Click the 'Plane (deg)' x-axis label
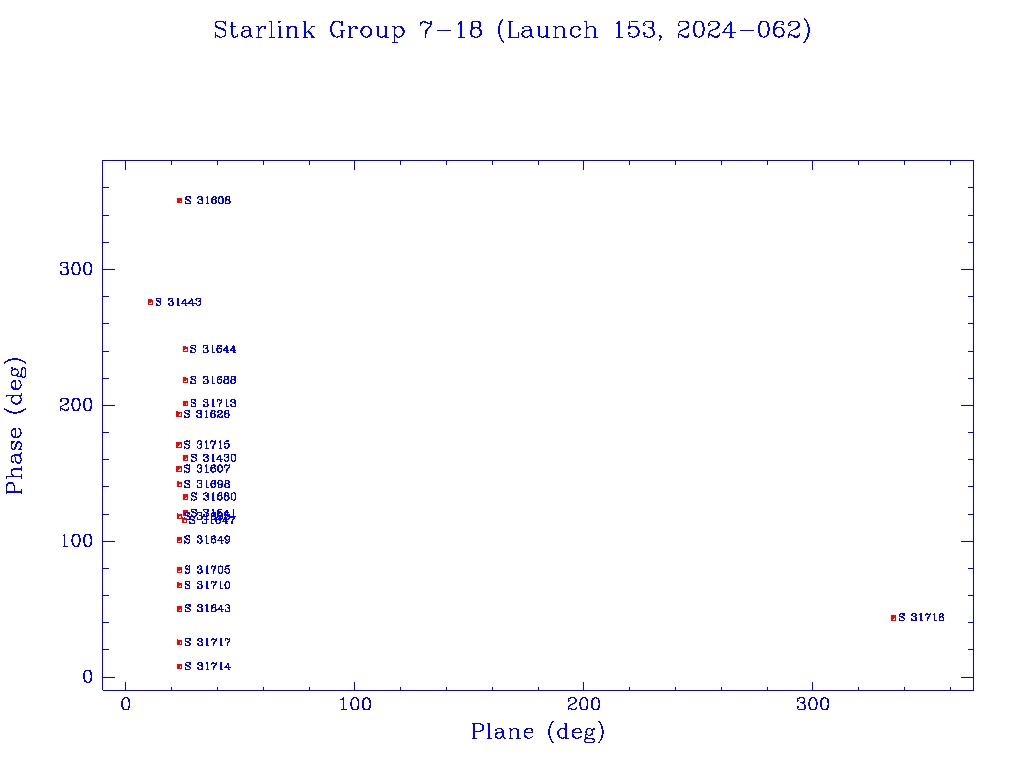This screenshot has width=1024, height=768. coord(537,731)
